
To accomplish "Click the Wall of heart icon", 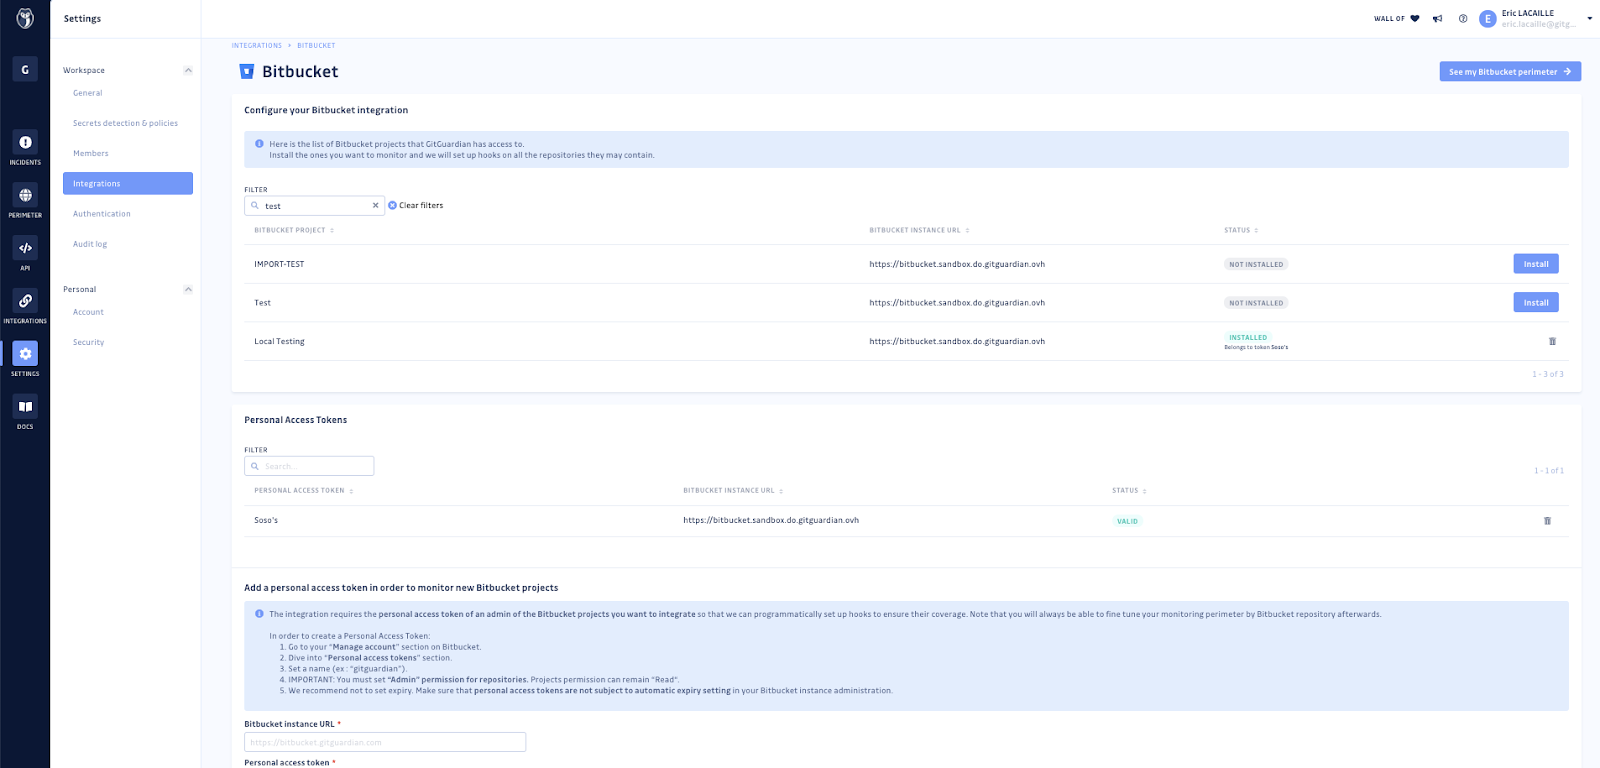I will [x=1415, y=18].
